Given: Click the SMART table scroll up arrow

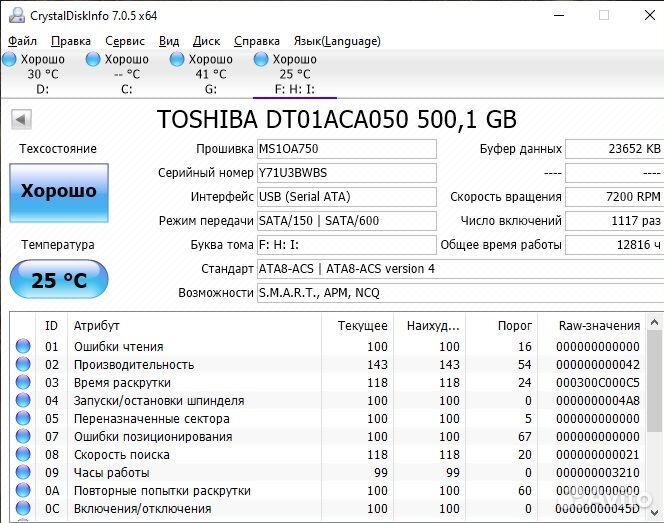Looking at the screenshot, I should (x=654, y=323).
